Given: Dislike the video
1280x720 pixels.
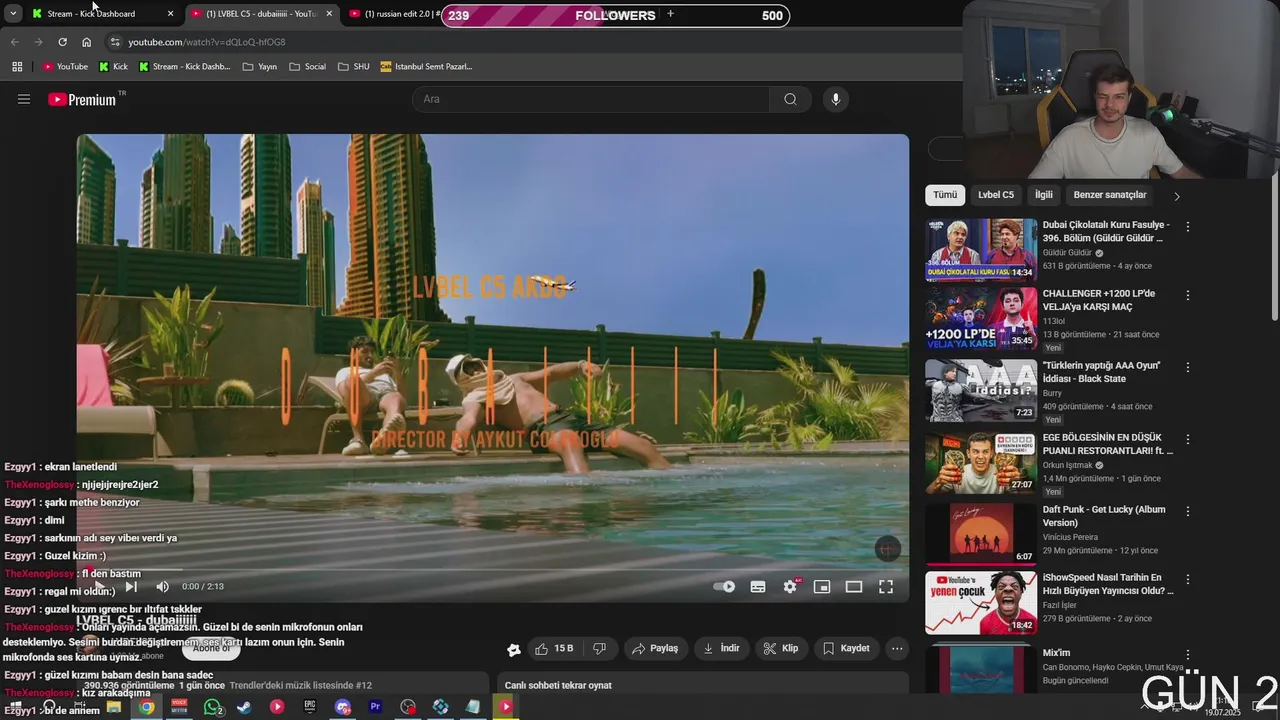Looking at the screenshot, I should (600, 648).
